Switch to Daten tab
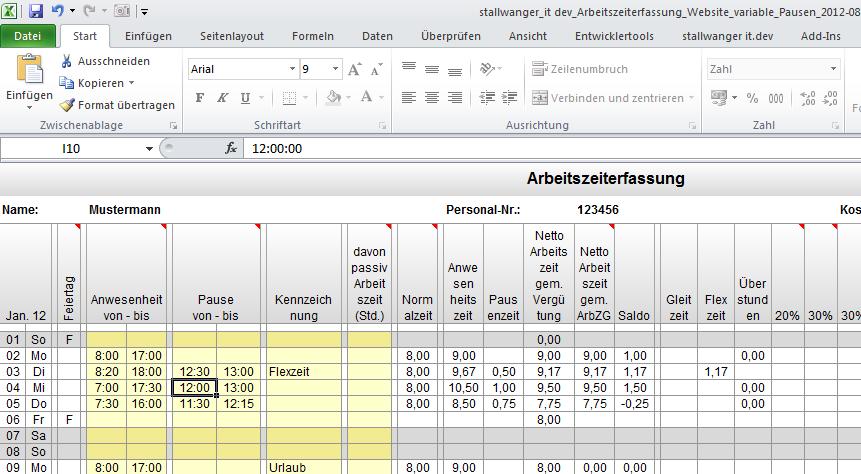Screen dimensions: 861x474 [x=377, y=36]
